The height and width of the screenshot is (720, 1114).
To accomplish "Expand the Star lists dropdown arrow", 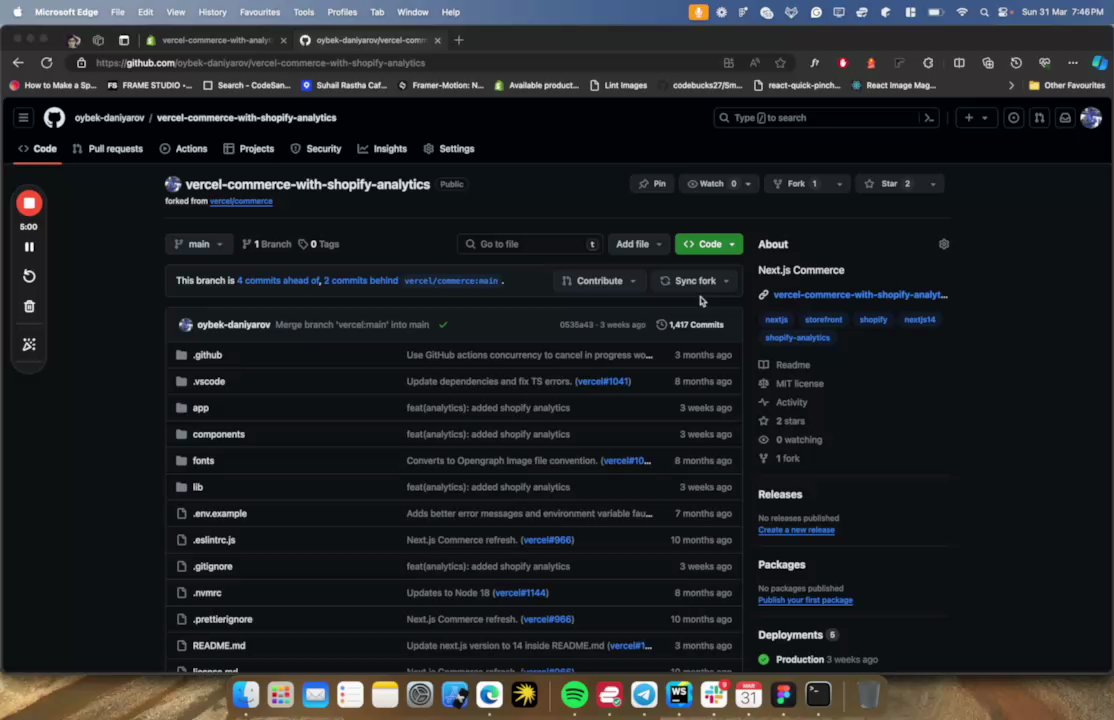I will pyautogui.click(x=932, y=184).
